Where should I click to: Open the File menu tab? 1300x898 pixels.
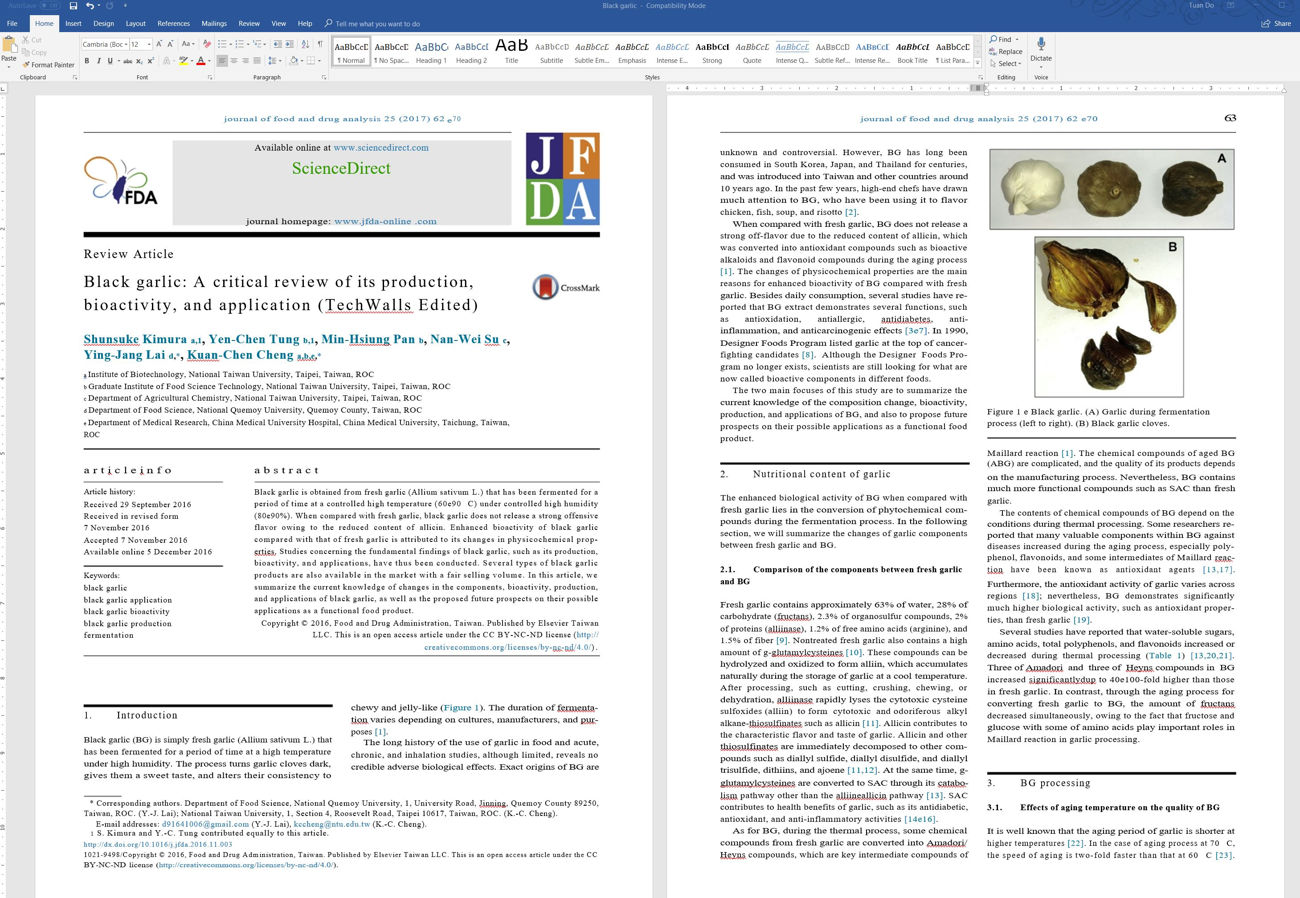[x=12, y=23]
